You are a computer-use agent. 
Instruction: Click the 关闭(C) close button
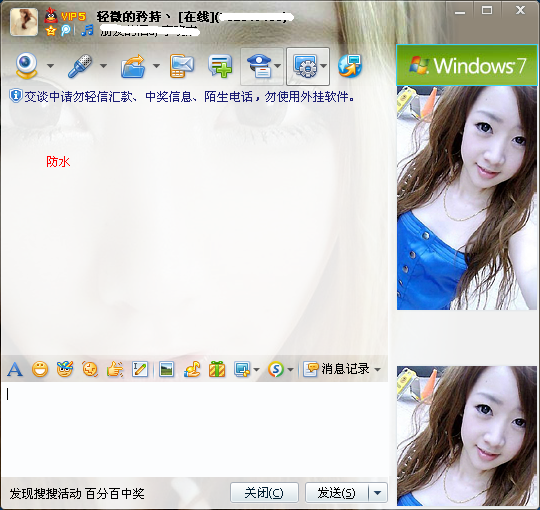pos(264,493)
